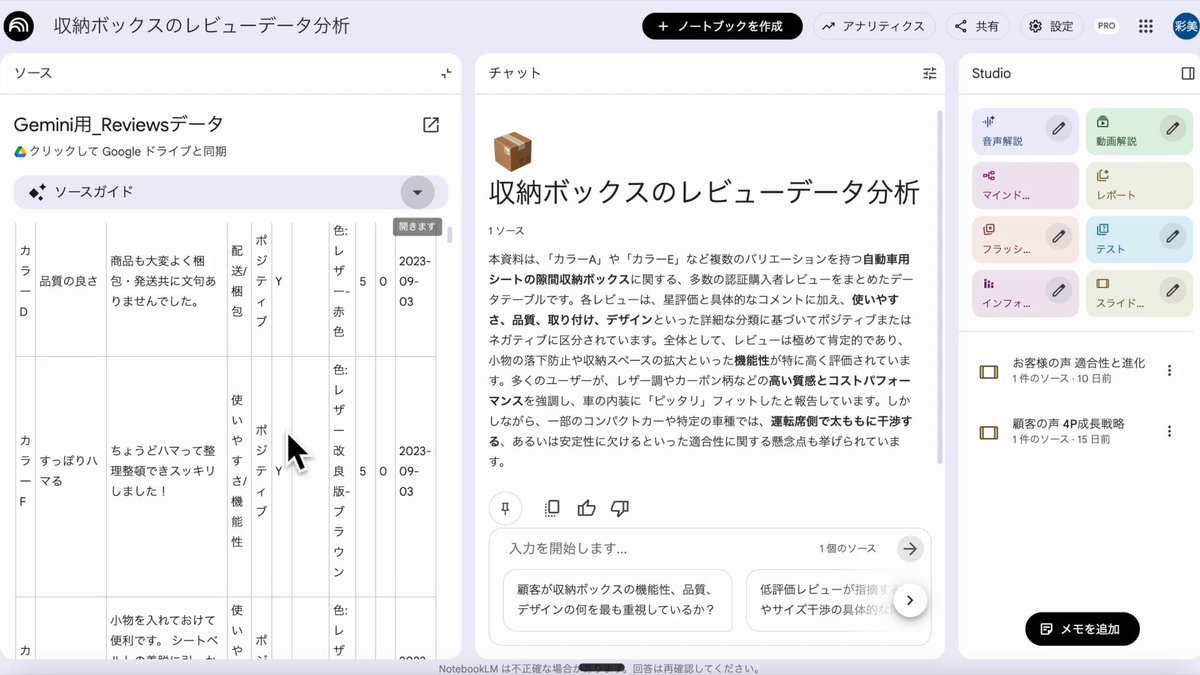This screenshot has height=675, width=1200.
Task: Pin the summary with pin icon
Action: tap(505, 508)
